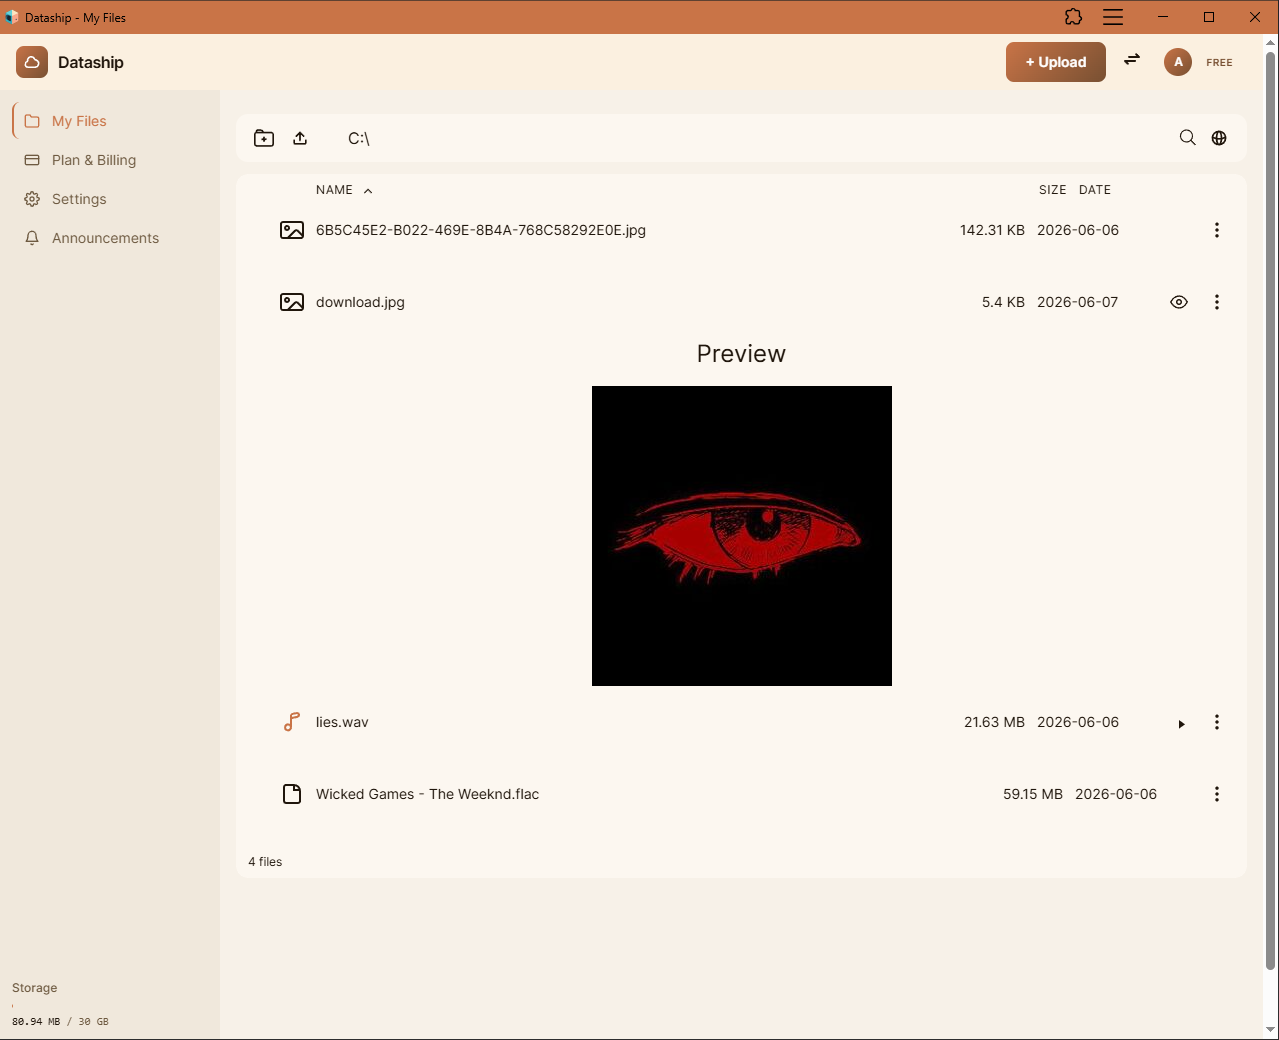Click the image icon beside download.jpg
Image resolution: width=1279 pixels, height=1040 pixels.
point(292,302)
